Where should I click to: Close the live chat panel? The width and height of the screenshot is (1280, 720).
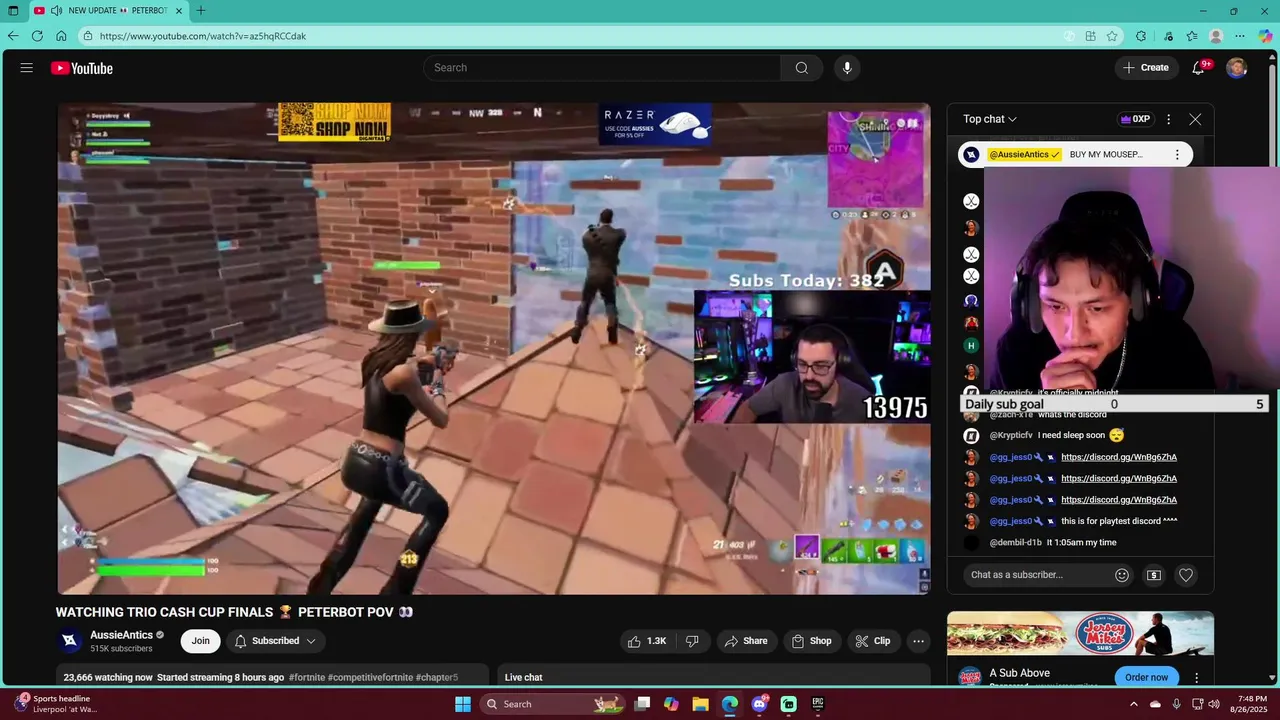click(1195, 119)
